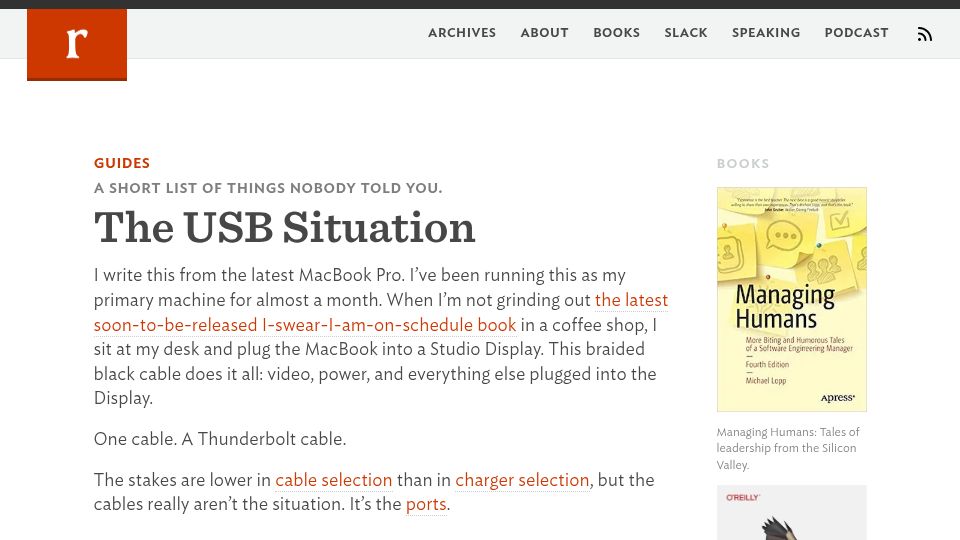Viewport: 960px width, 540px height.
Task: Go to the About page
Action: (545, 33)
